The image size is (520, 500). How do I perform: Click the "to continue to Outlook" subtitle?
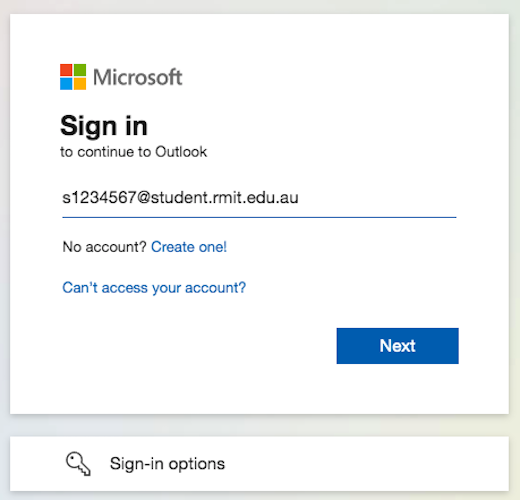coord(133,152)
